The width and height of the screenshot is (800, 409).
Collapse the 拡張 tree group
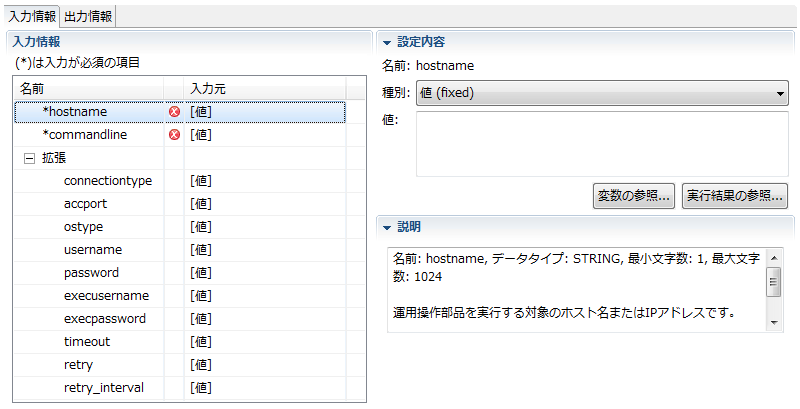[x=29, y=158]
